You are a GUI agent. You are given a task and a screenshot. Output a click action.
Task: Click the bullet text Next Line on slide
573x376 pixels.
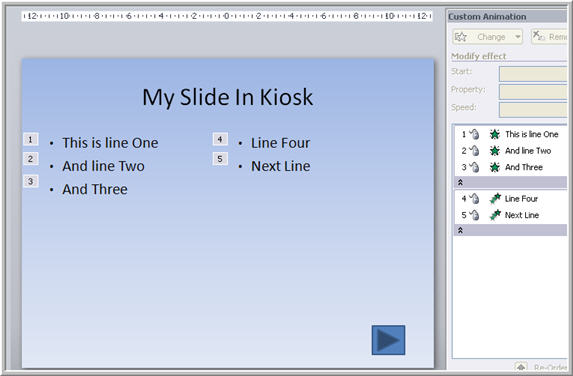[x=281, y=166]
